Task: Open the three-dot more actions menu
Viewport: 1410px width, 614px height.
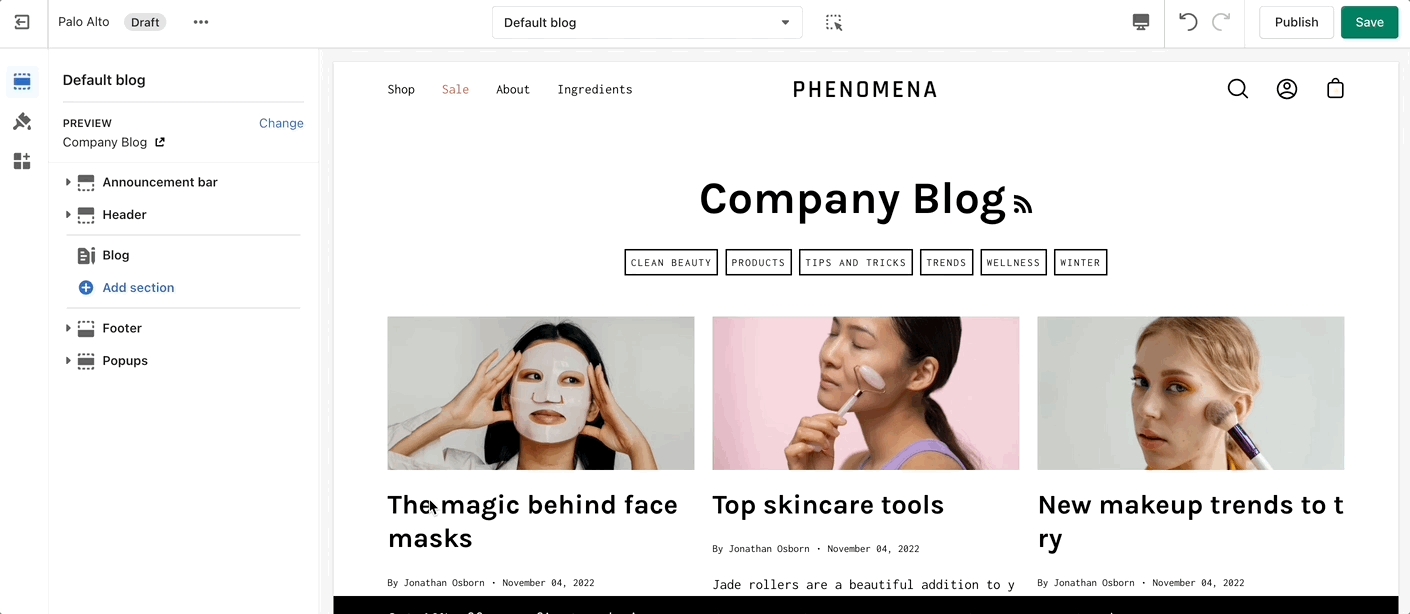Action: tap(201, 22)
